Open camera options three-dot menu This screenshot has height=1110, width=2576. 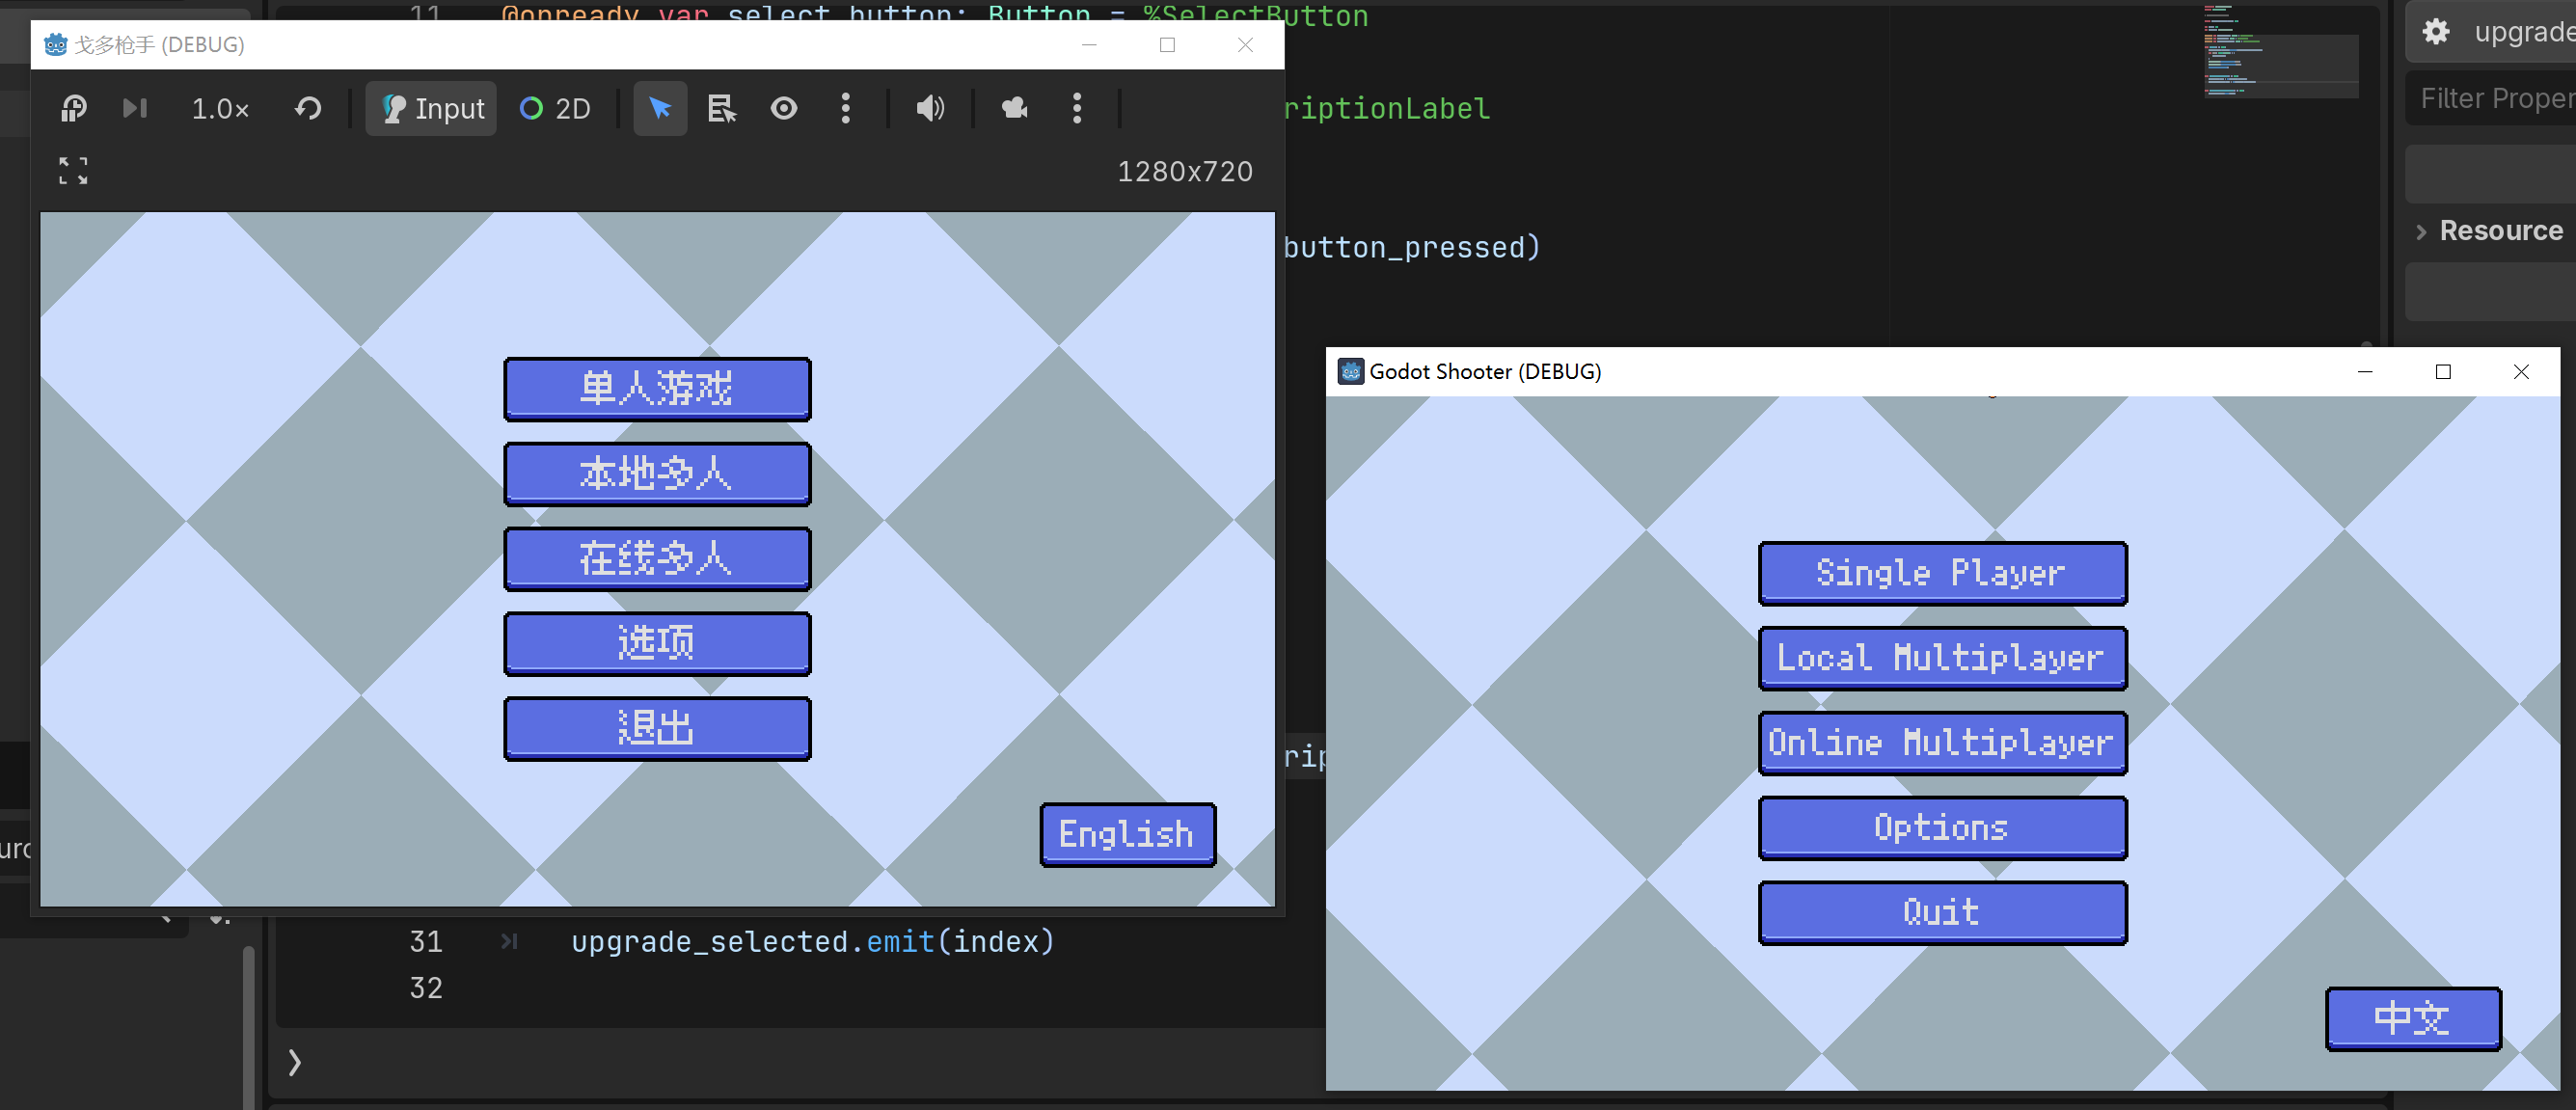[x=1077, y=108]
